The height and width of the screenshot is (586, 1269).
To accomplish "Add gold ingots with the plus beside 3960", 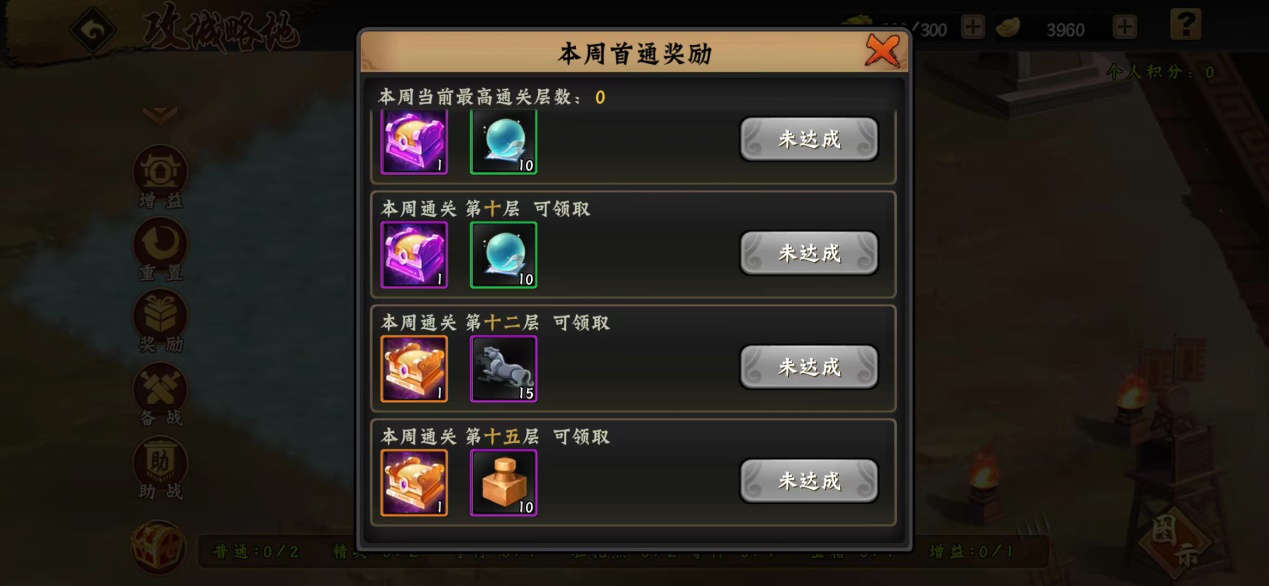I will coord(1125,27).
